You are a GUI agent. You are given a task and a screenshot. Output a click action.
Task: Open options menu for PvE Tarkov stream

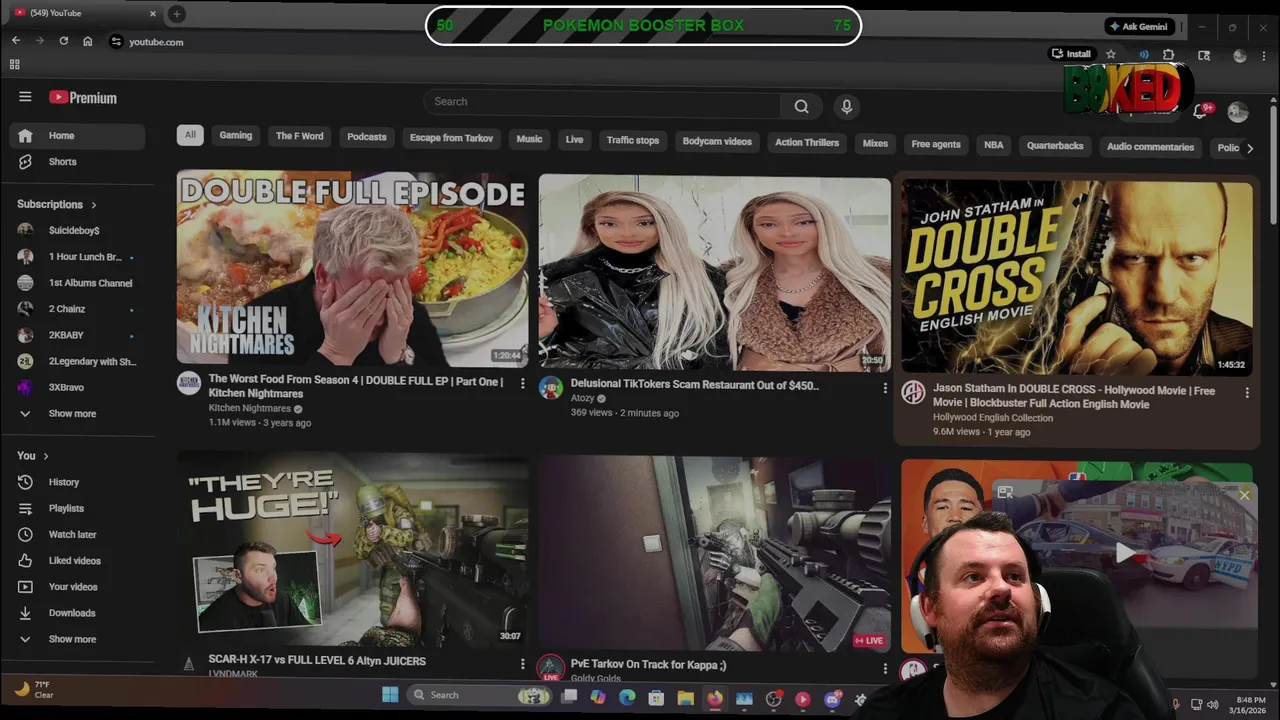click(884, 668)
